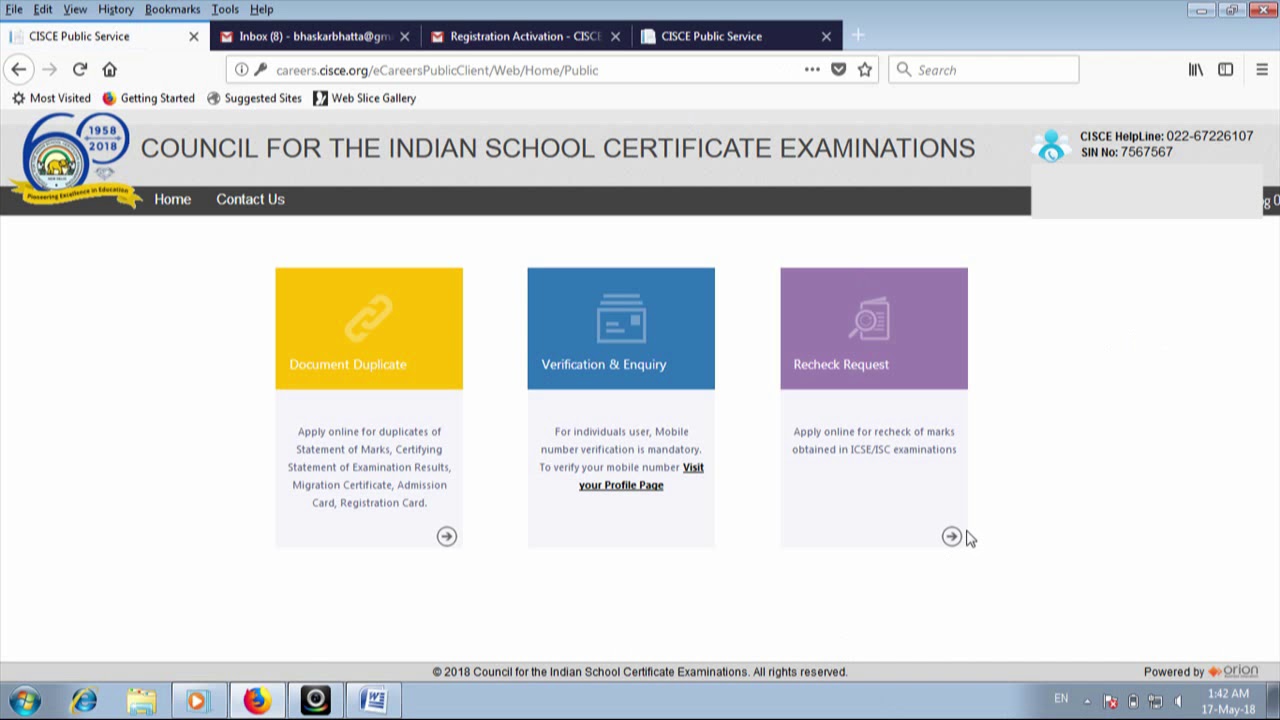
Task: Show hidden tray icons arrow
Action: click(x=1087, y=701)
